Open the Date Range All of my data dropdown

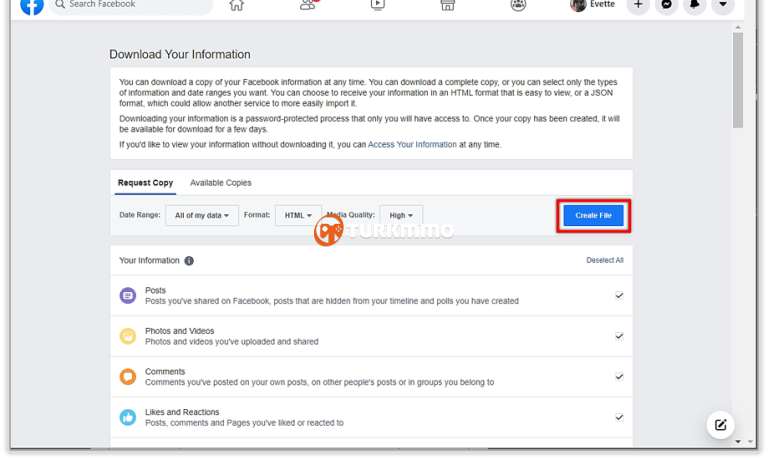pos(202,216)
